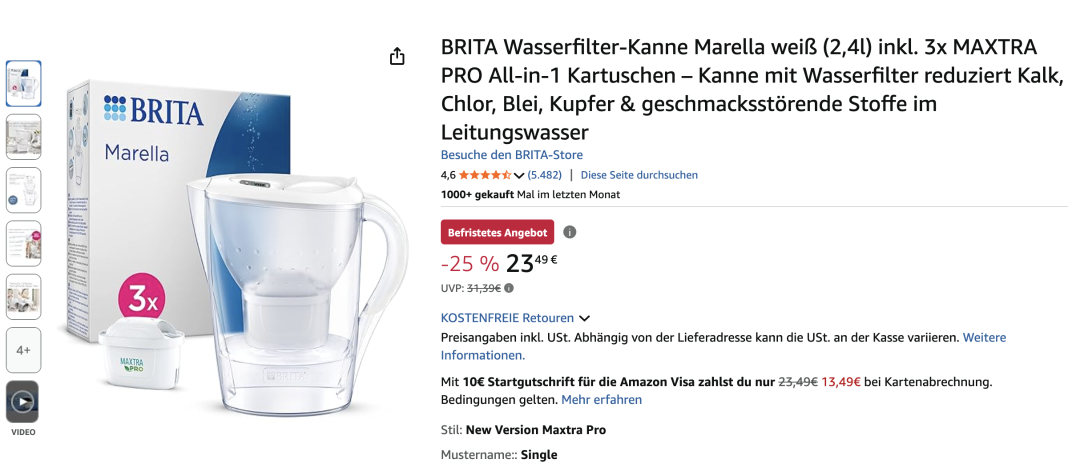Open the 5.482 reviews link
The height and width of the screenshot is (471, 1080).
click(545, 175)
